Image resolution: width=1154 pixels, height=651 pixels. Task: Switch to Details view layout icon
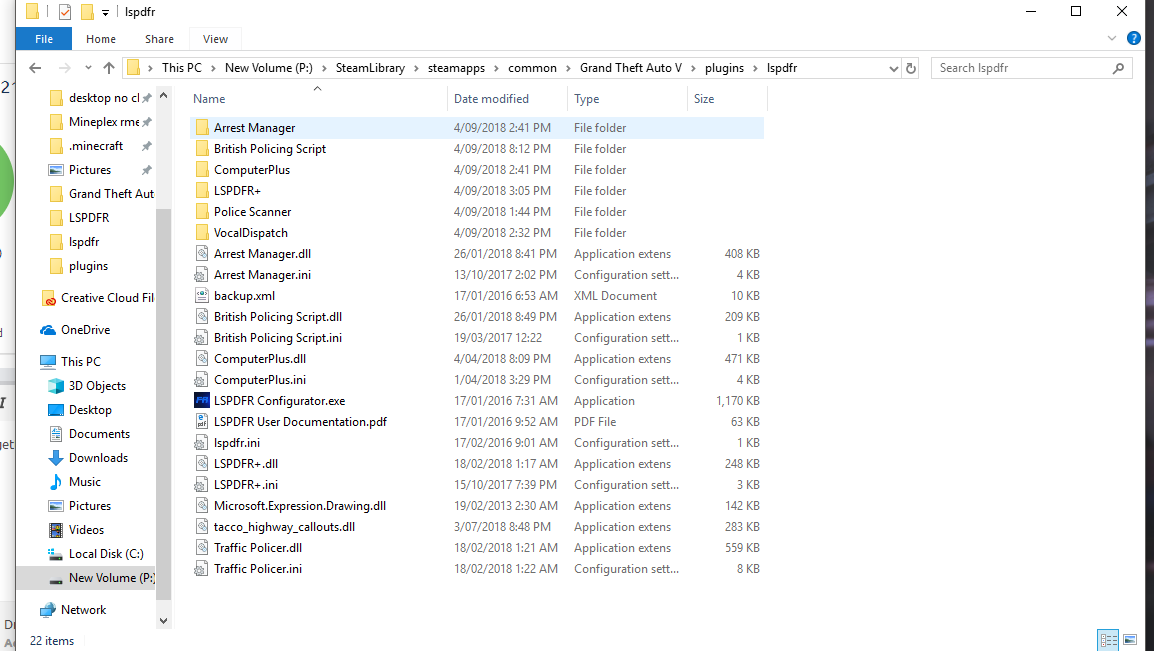coord(1108,639)
